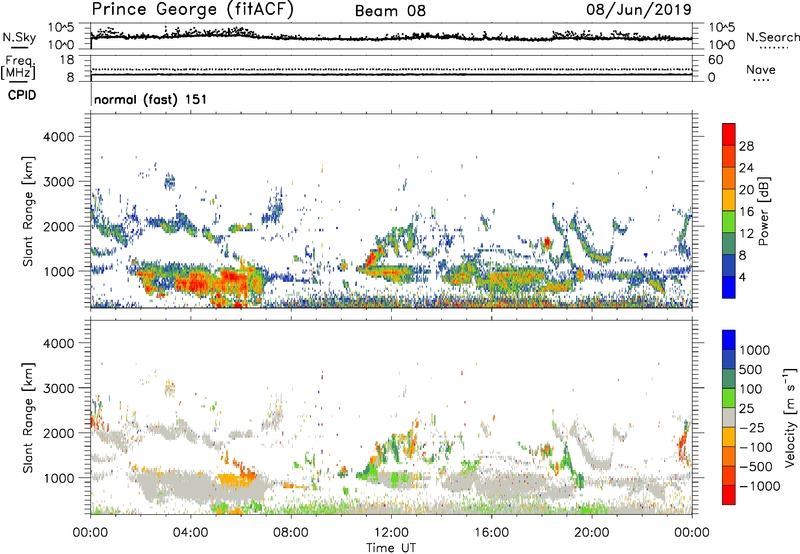Click the 'Velocity [m s⁻¹]' color bar title

click(790, 417)
